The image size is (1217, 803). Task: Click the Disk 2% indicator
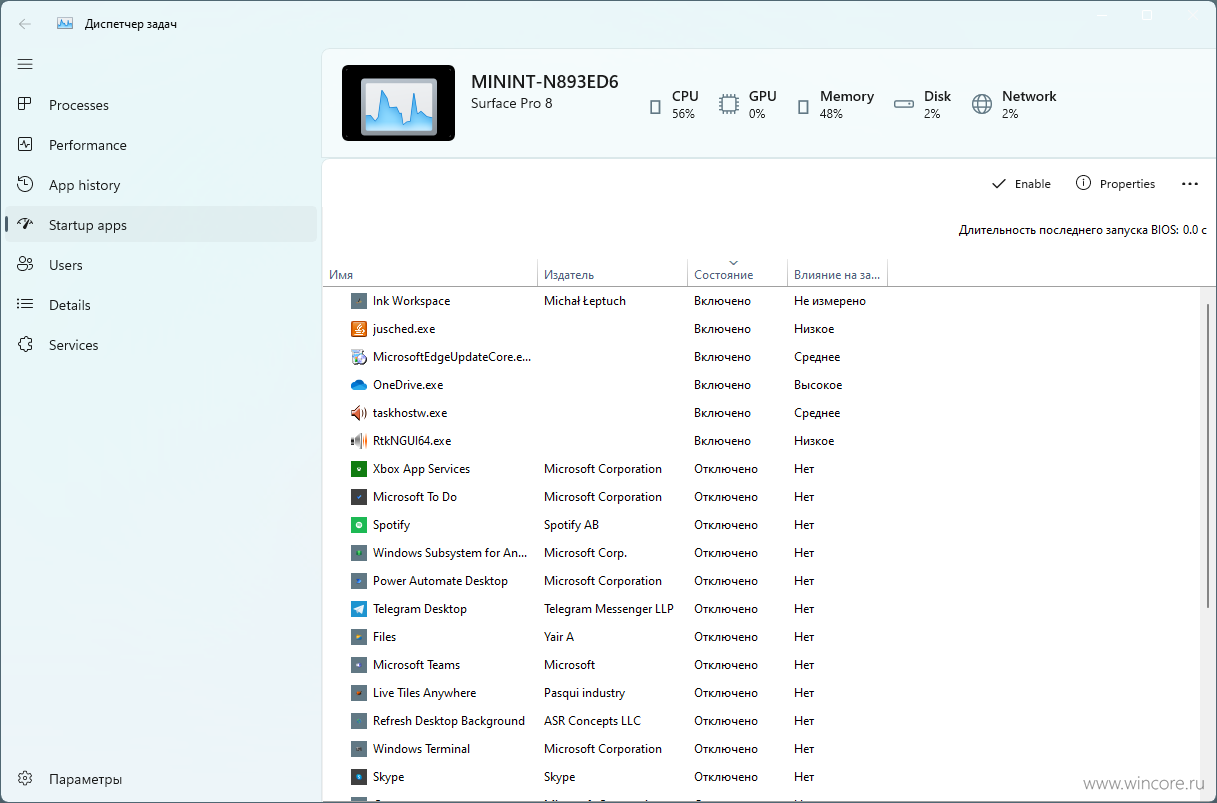(922, 105)
